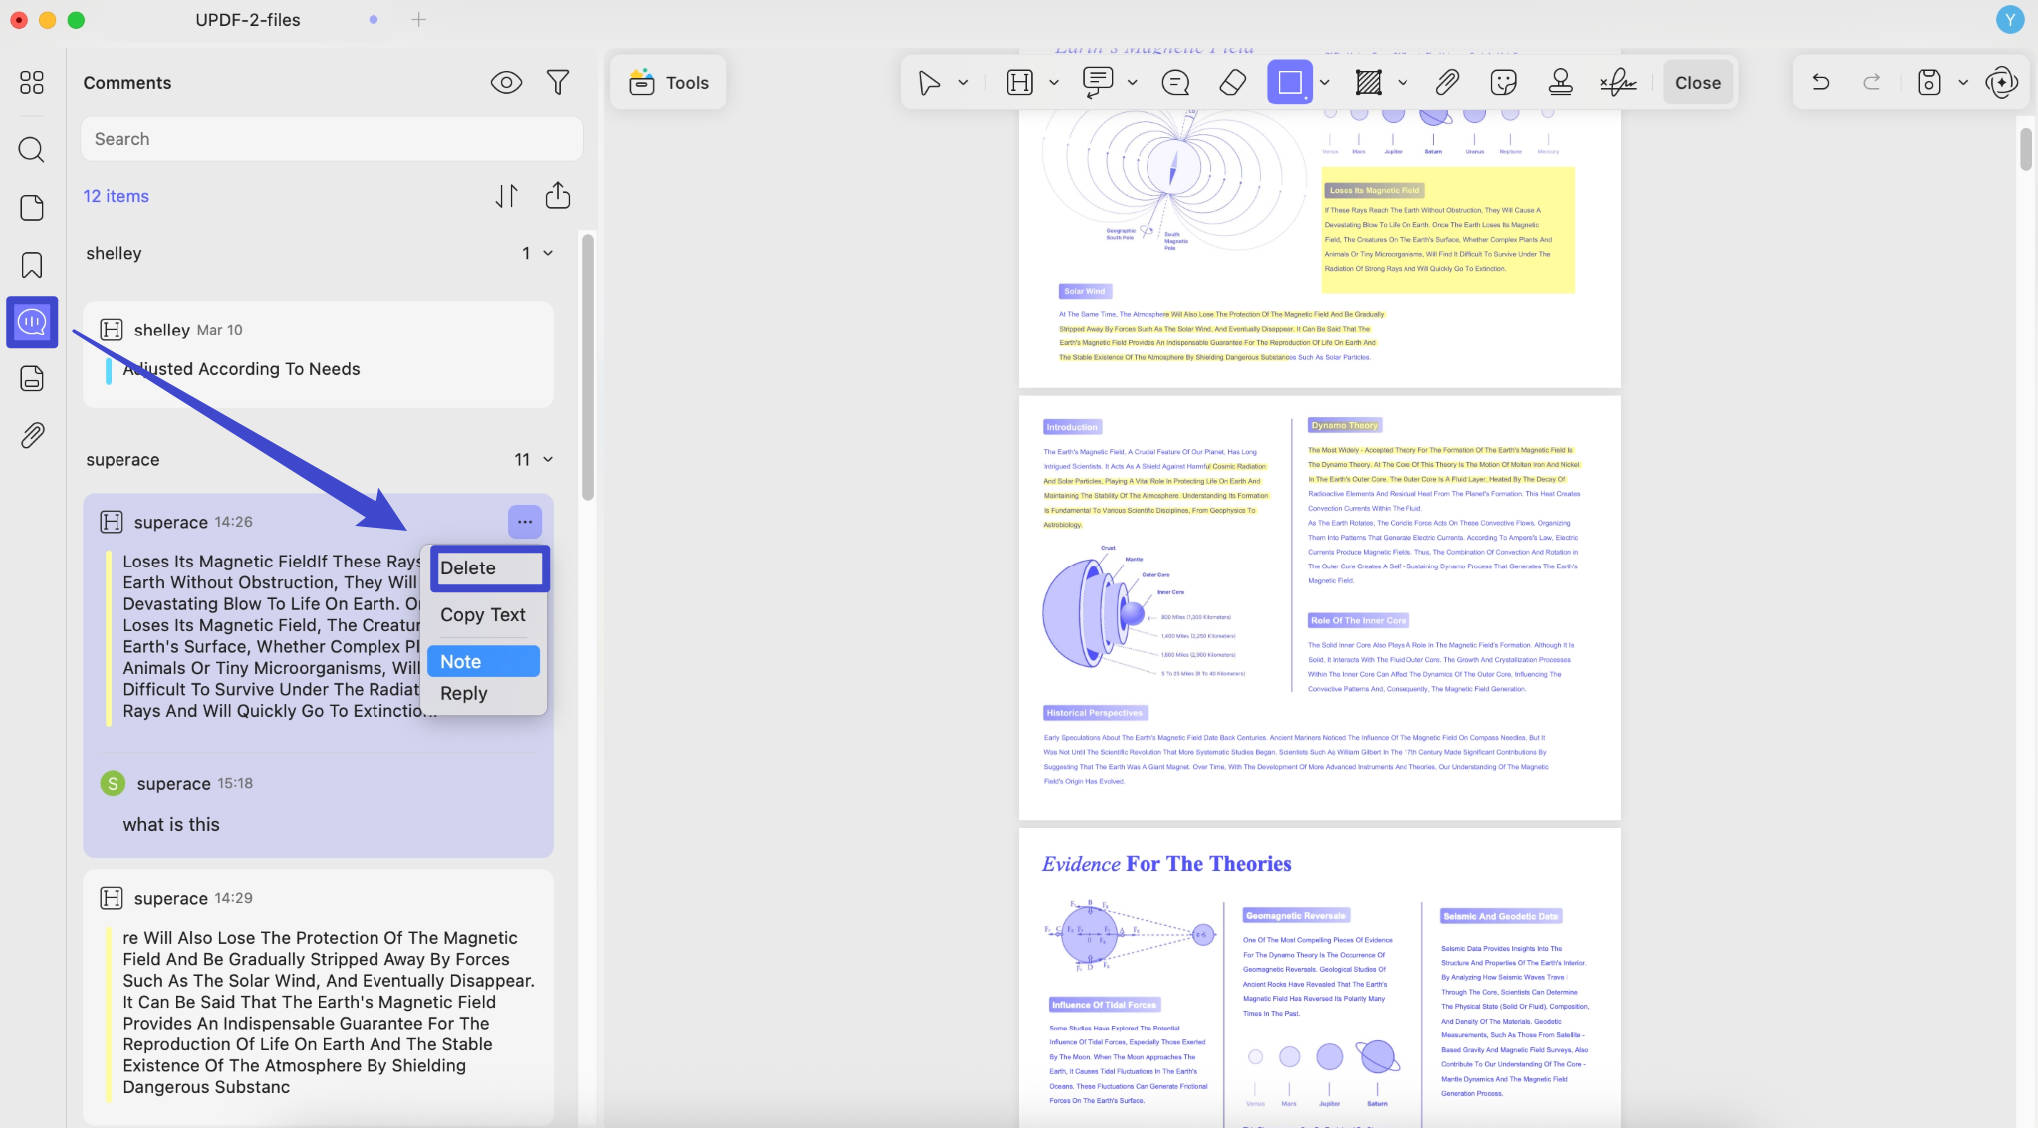This screenshot has height=1128, width=2038.
Task: Redo the last action
Action: [1872, 83]
